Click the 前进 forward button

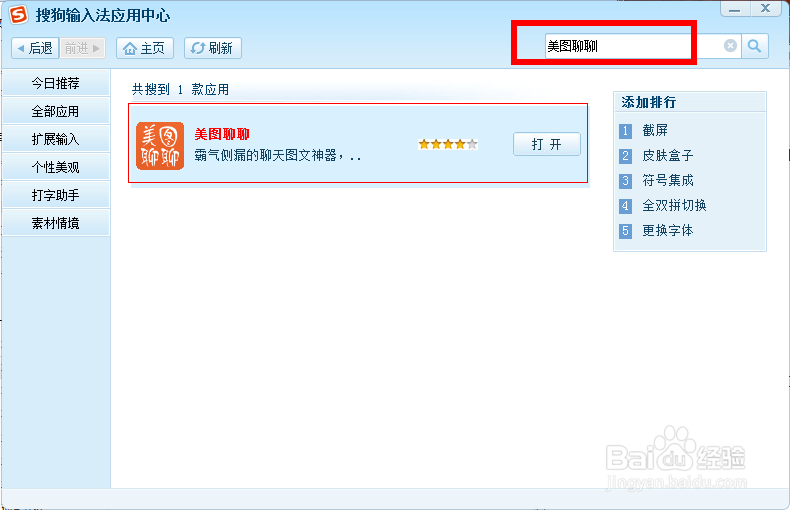pos(83,48)
